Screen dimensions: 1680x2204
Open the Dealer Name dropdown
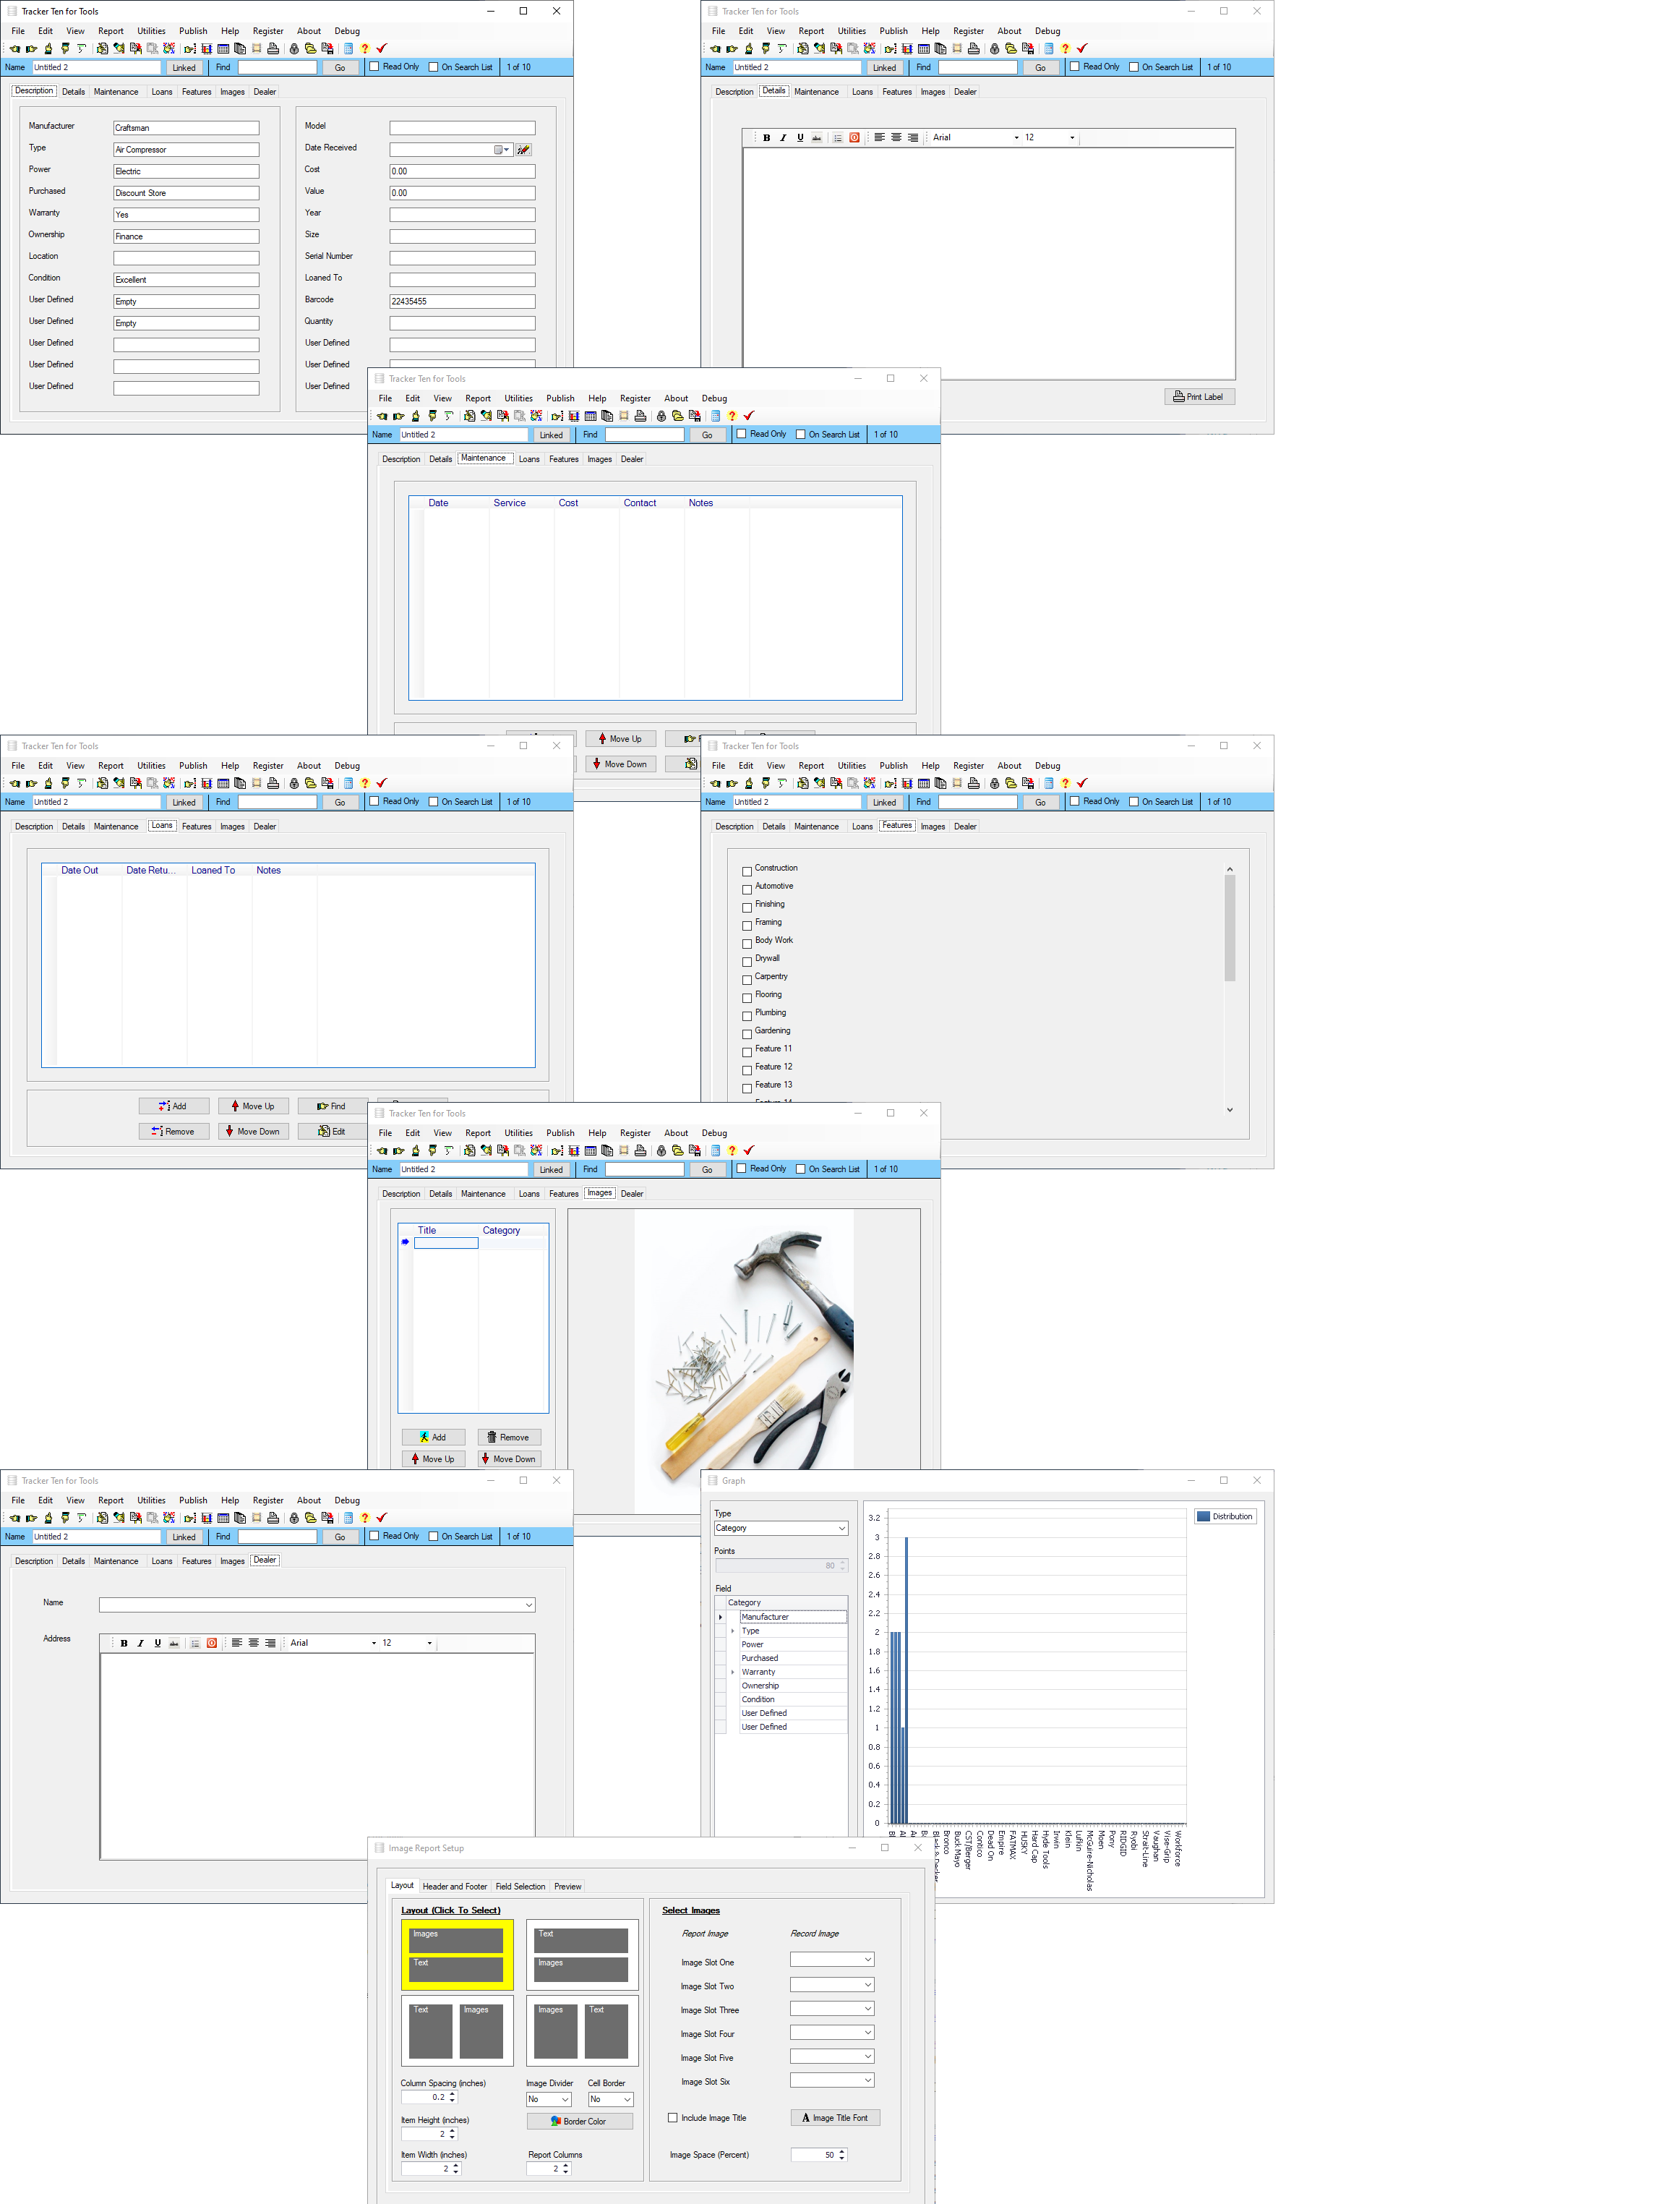click(528, 1605)
